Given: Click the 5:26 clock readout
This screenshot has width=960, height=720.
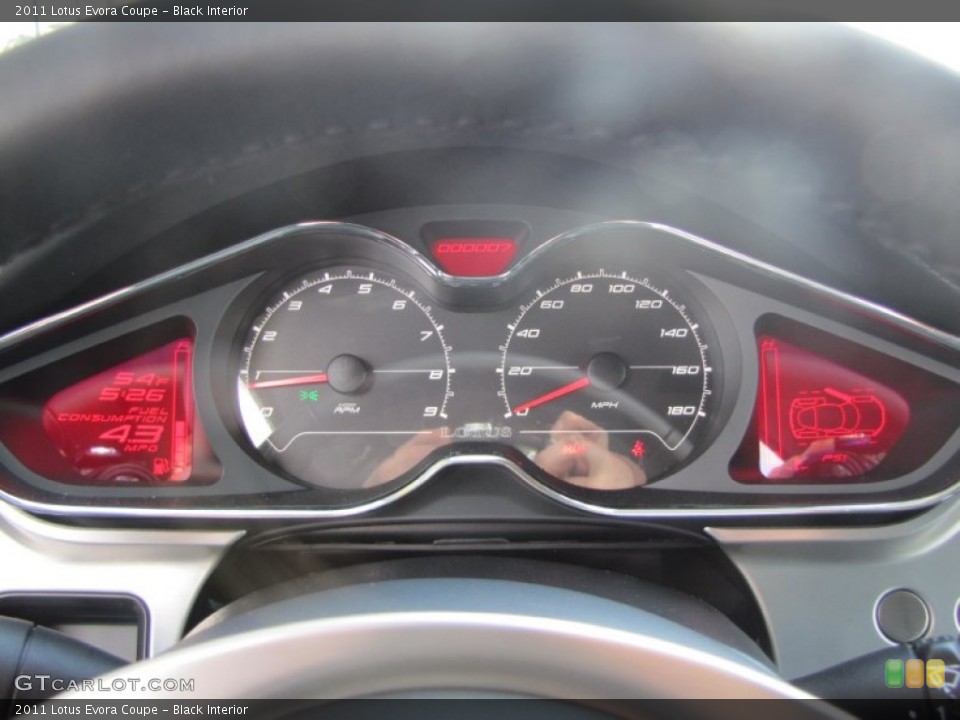Looking at the screenshot, I should [x=132, y=394].
